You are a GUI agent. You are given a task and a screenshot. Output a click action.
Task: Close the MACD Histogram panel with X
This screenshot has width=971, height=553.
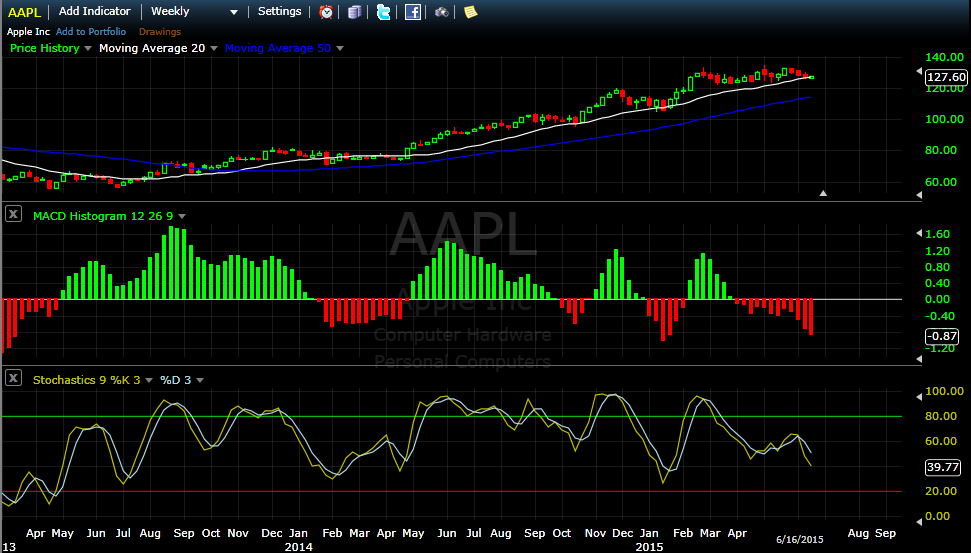(13, 214)
